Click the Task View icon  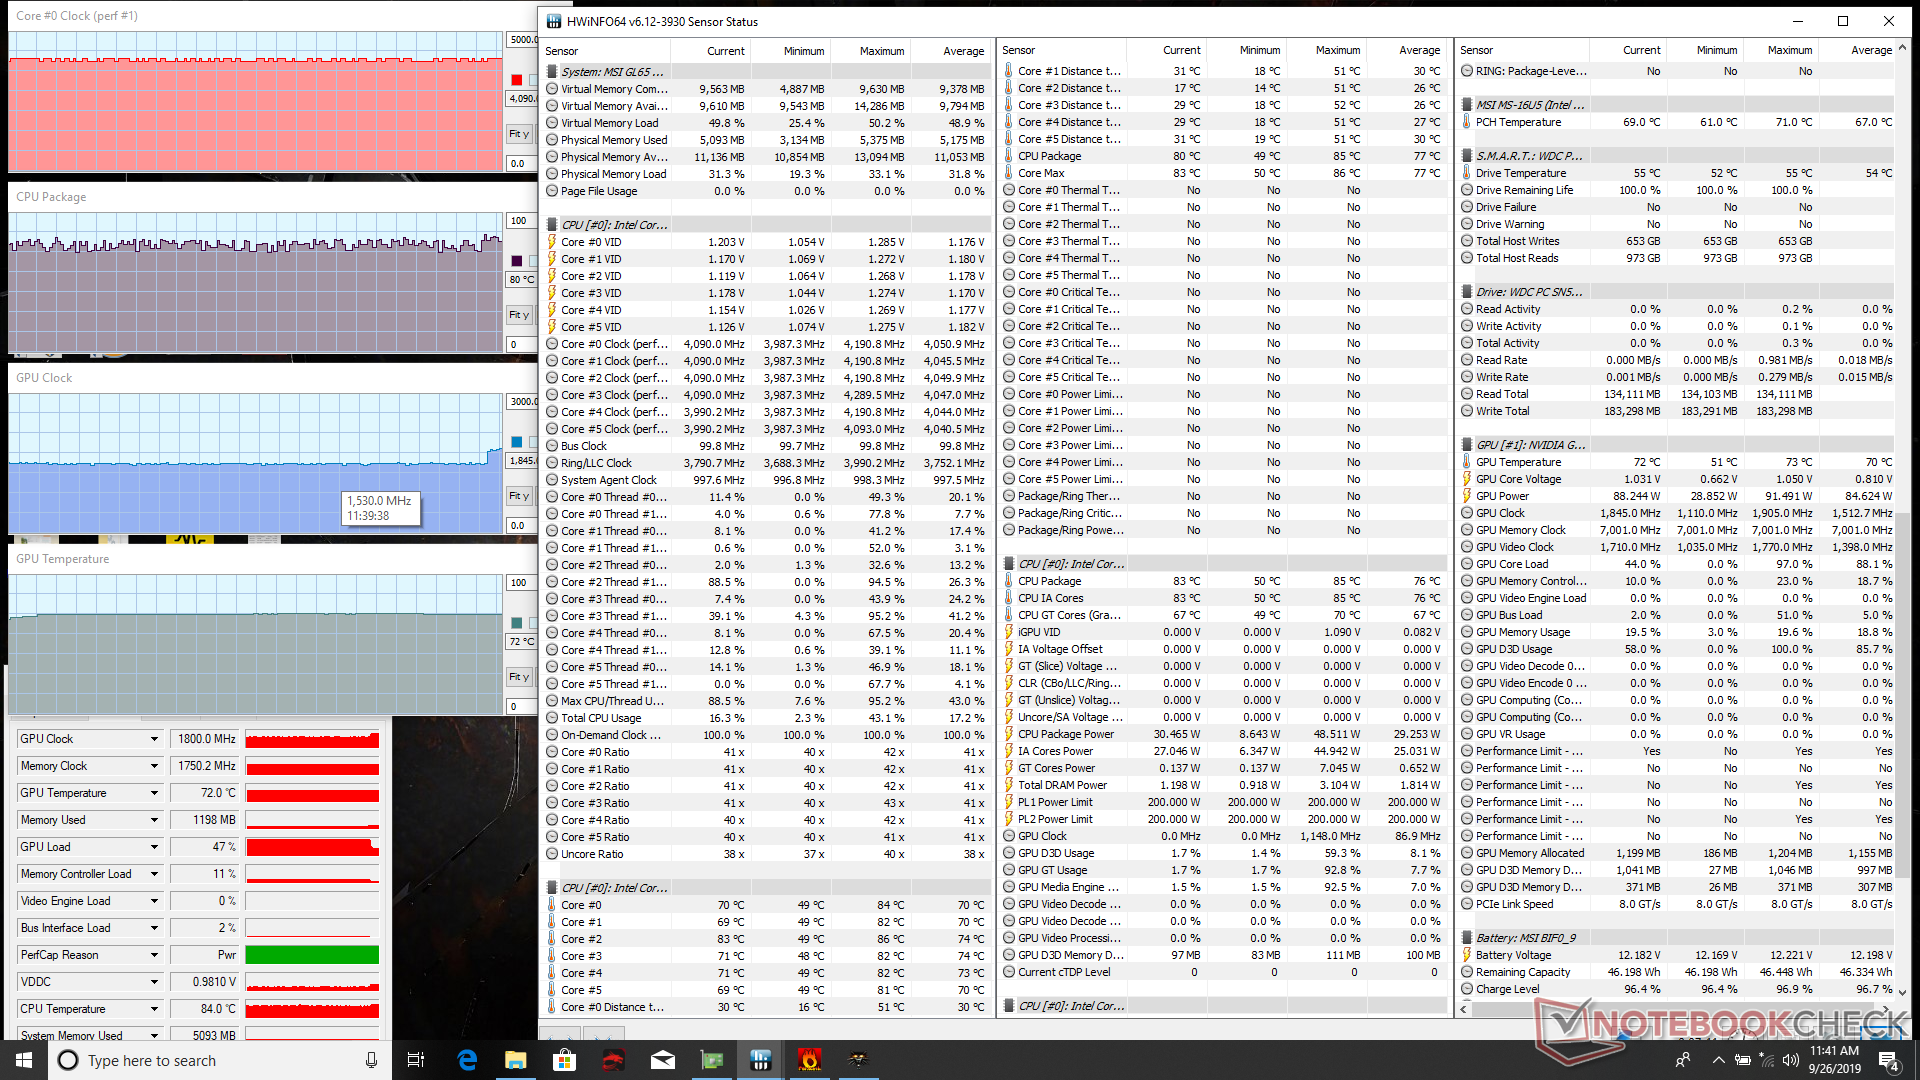click(x=416, y=1060)
